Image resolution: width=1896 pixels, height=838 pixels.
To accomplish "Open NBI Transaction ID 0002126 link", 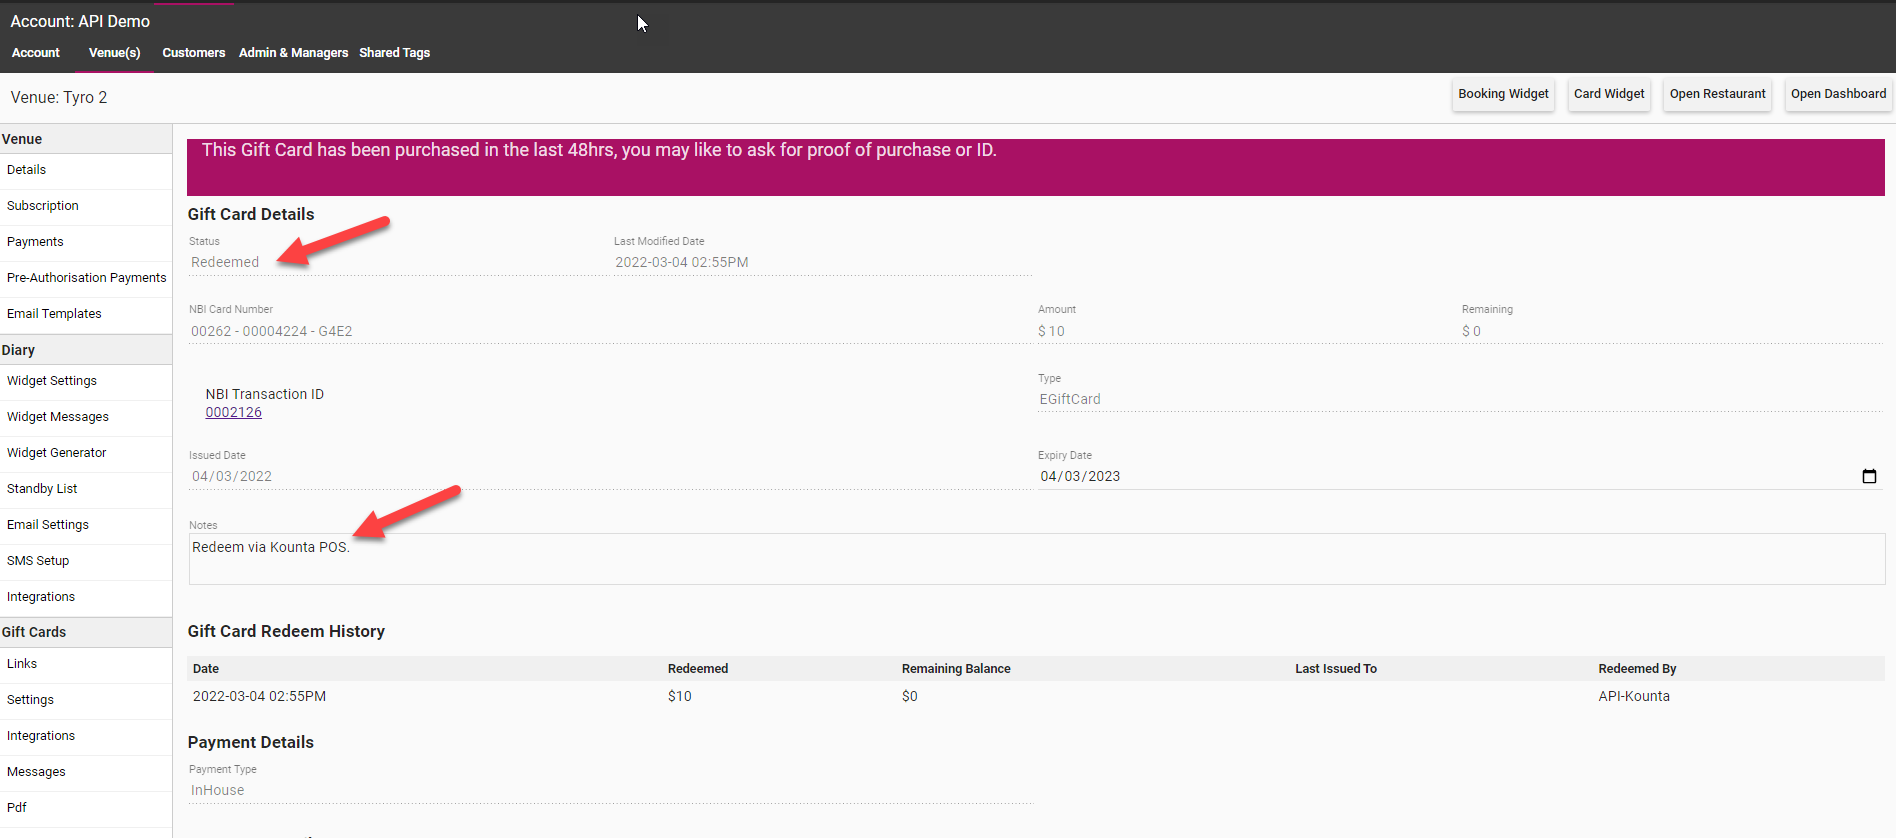I will pyautogui.click(x=233, y=413).
